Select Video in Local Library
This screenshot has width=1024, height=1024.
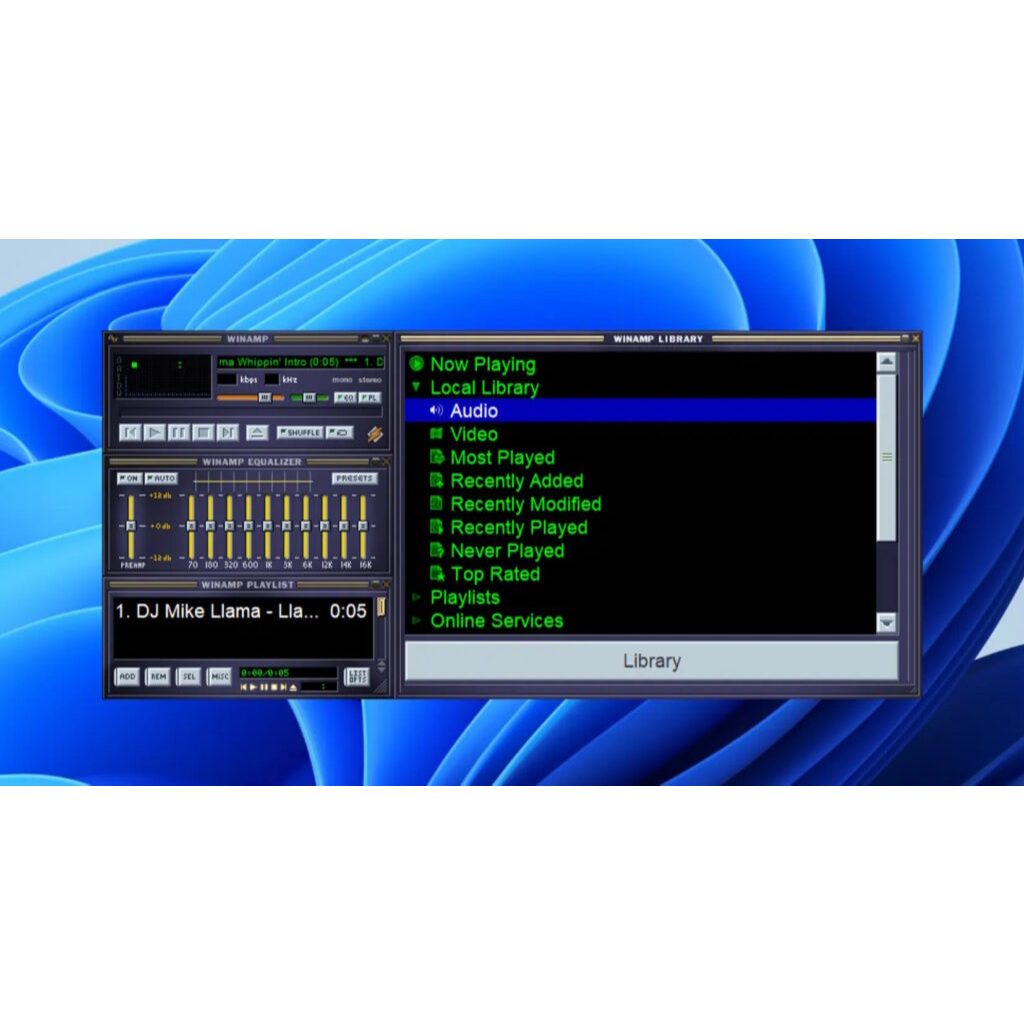click(474, 434)
